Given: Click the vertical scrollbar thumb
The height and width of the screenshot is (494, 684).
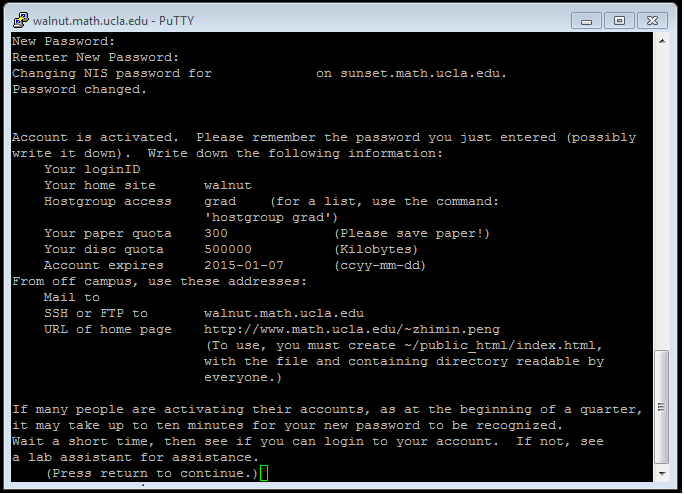Looking at the screenshot, I should 662,407.
